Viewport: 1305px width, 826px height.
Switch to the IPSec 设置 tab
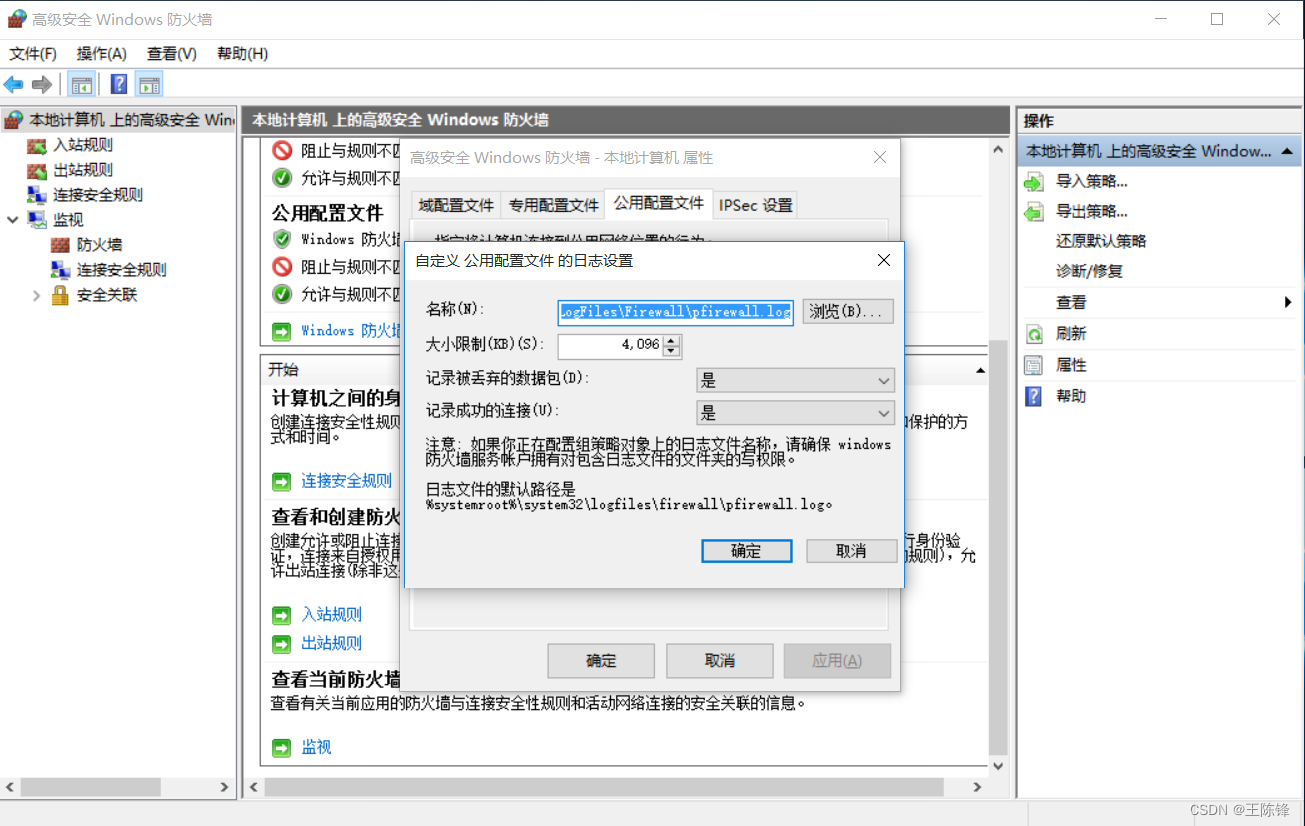pyautogui.click(x=755, y=204)
